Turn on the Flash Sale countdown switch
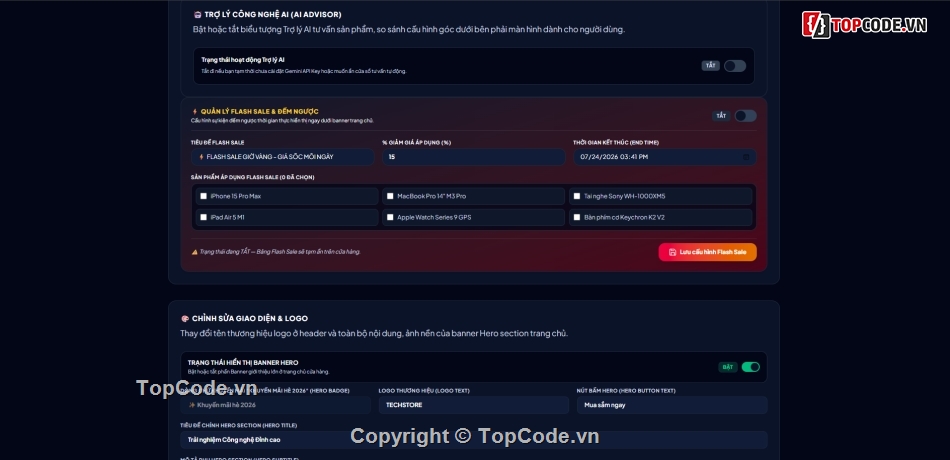The image size is (950, 460). [745, 116]
